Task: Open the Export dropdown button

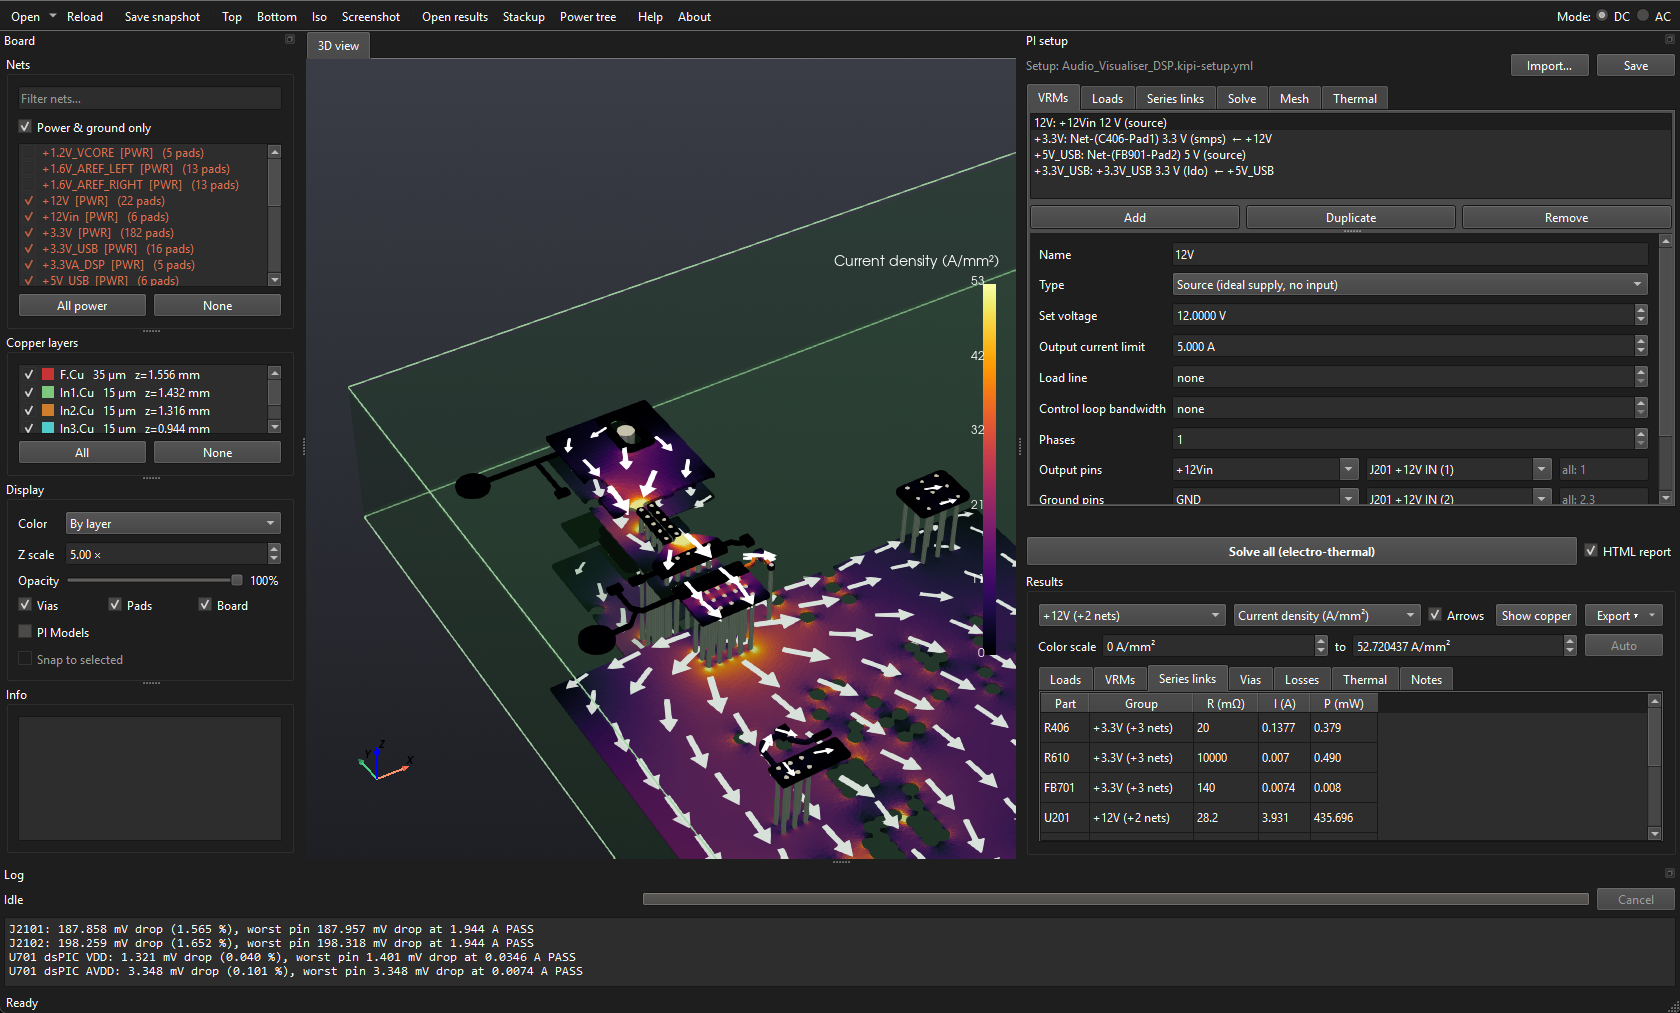Action: pos(1623,616)
